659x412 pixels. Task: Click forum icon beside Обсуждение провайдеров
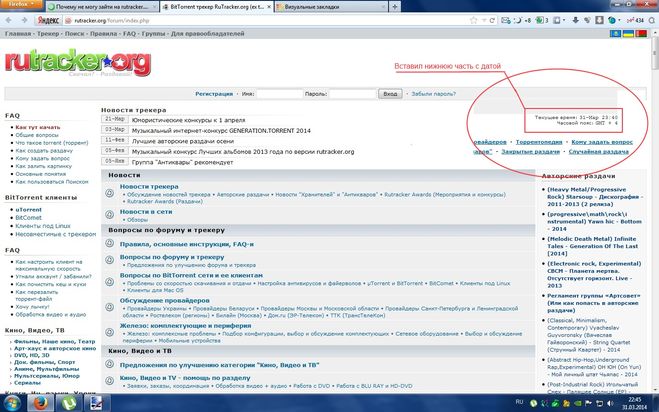(109, 307)
